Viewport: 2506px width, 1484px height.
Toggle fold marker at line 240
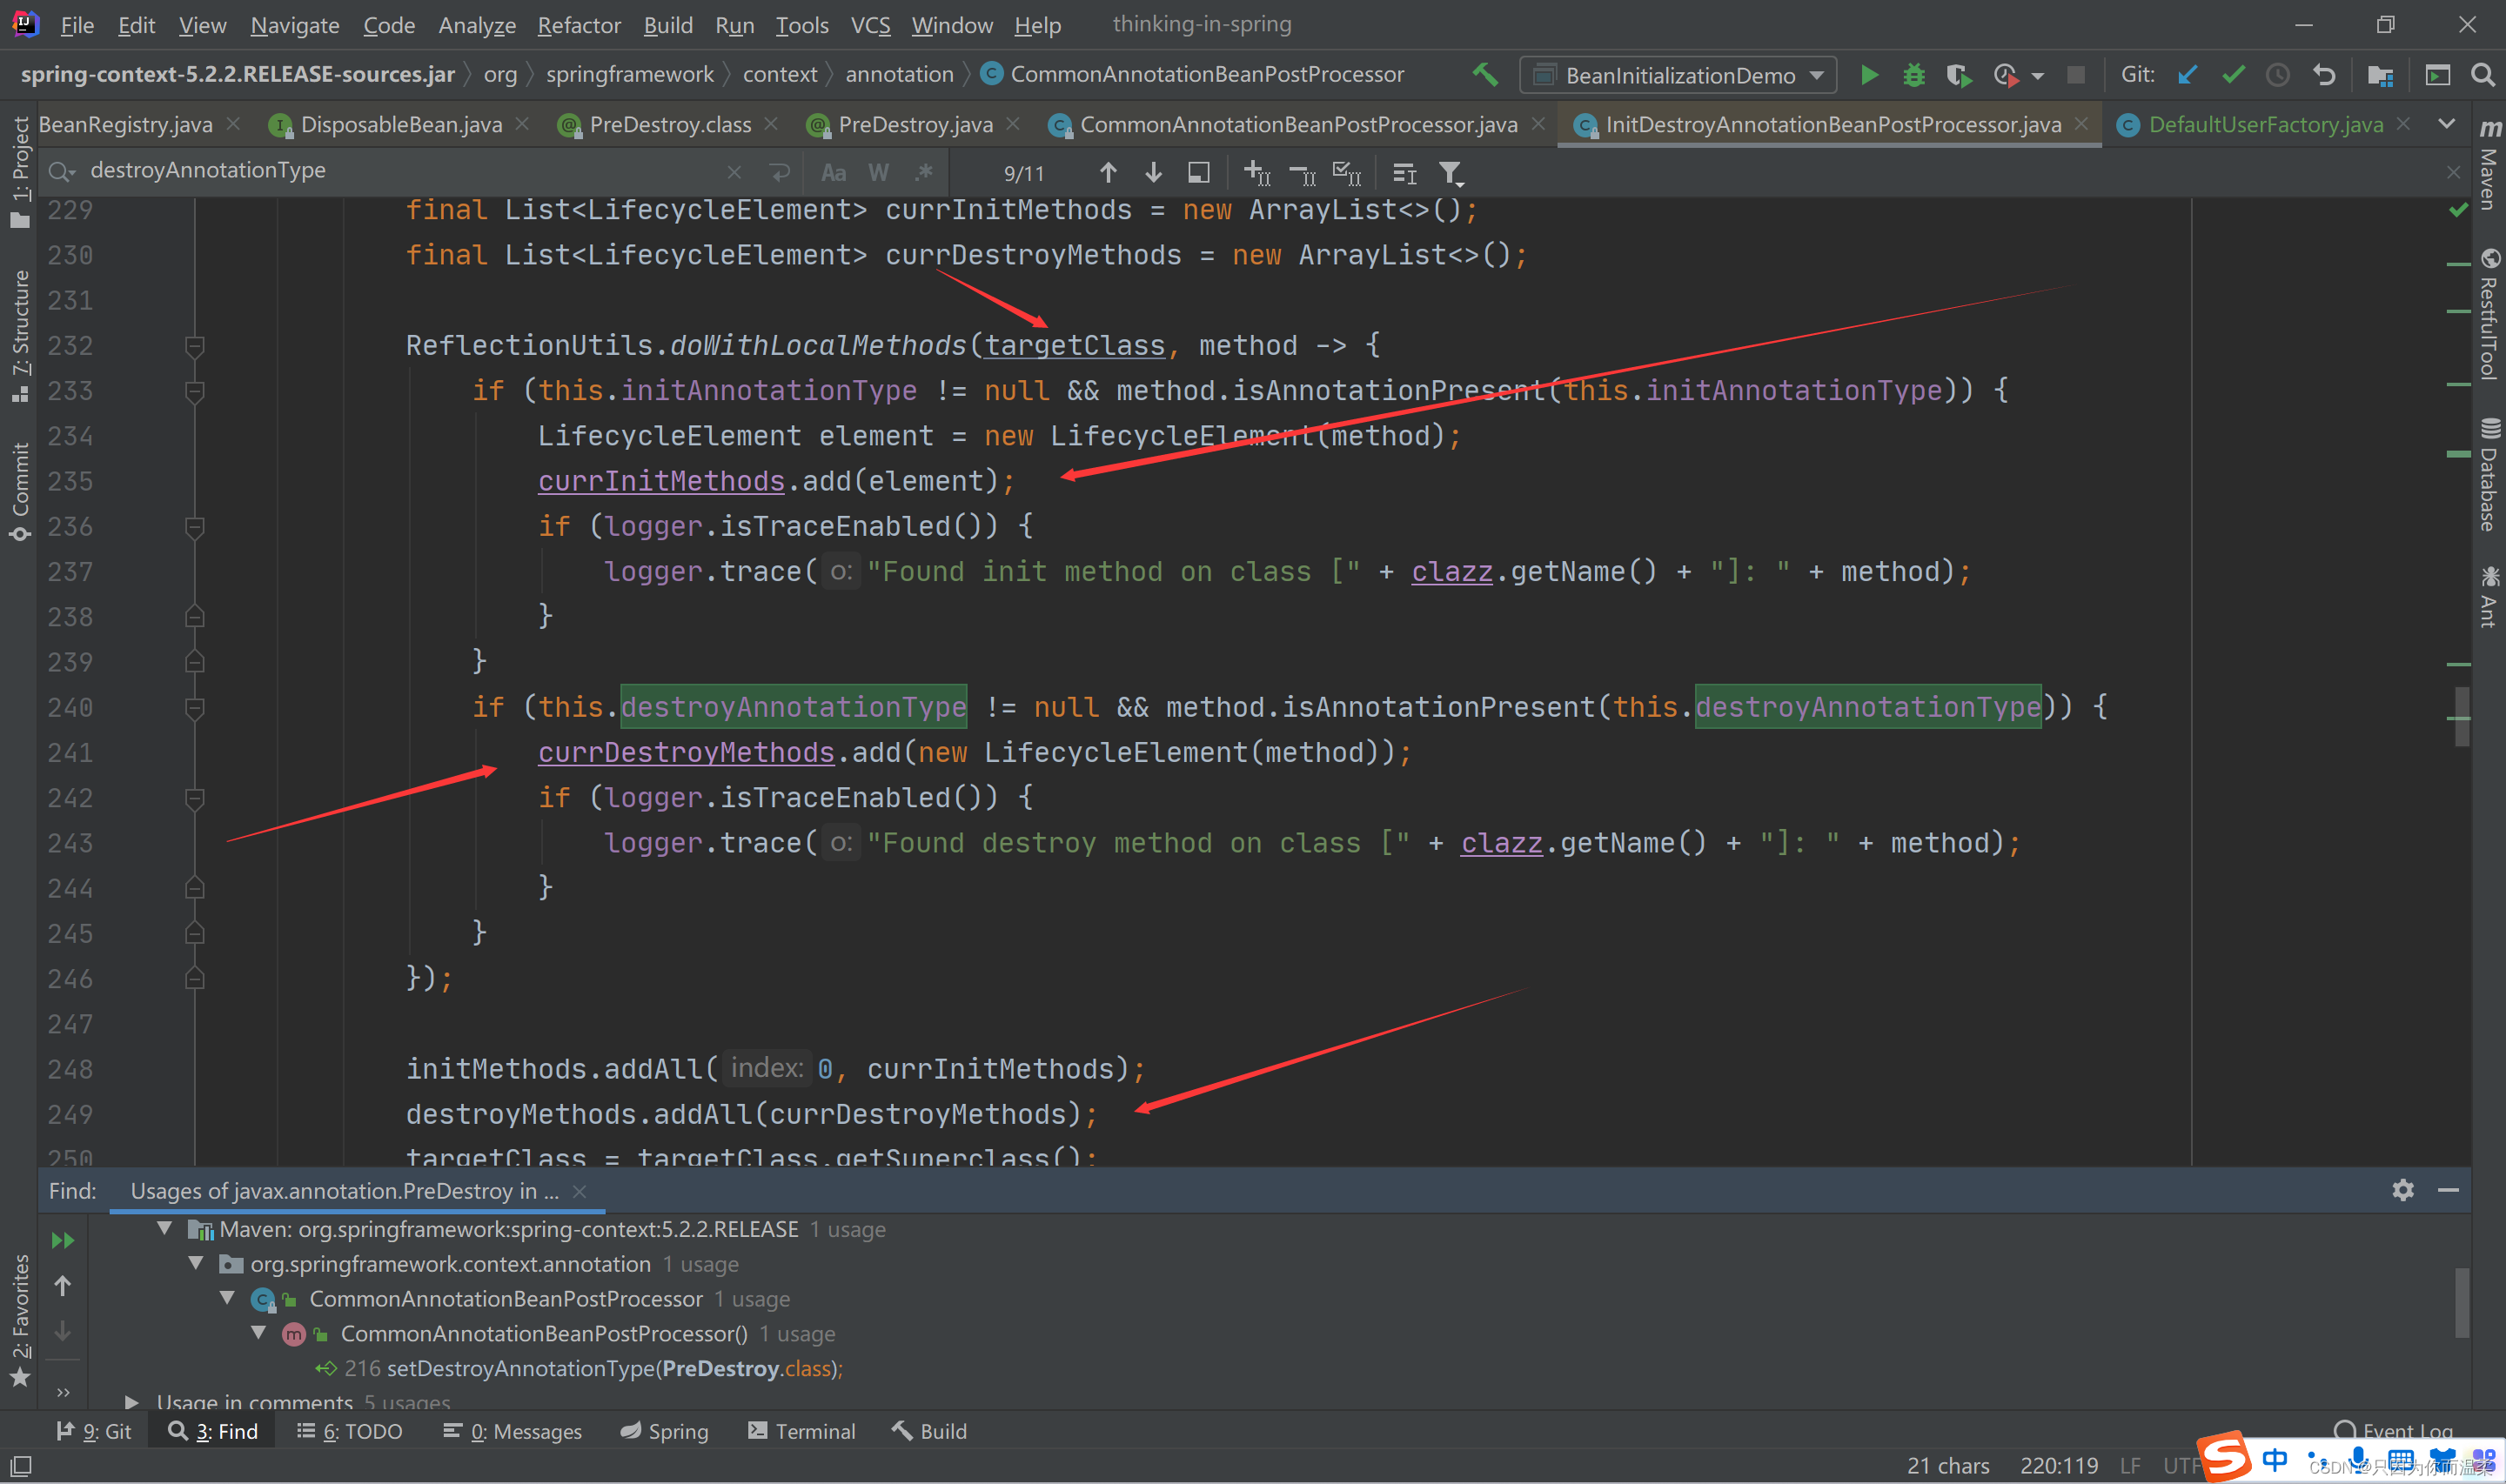click(195, 708)
